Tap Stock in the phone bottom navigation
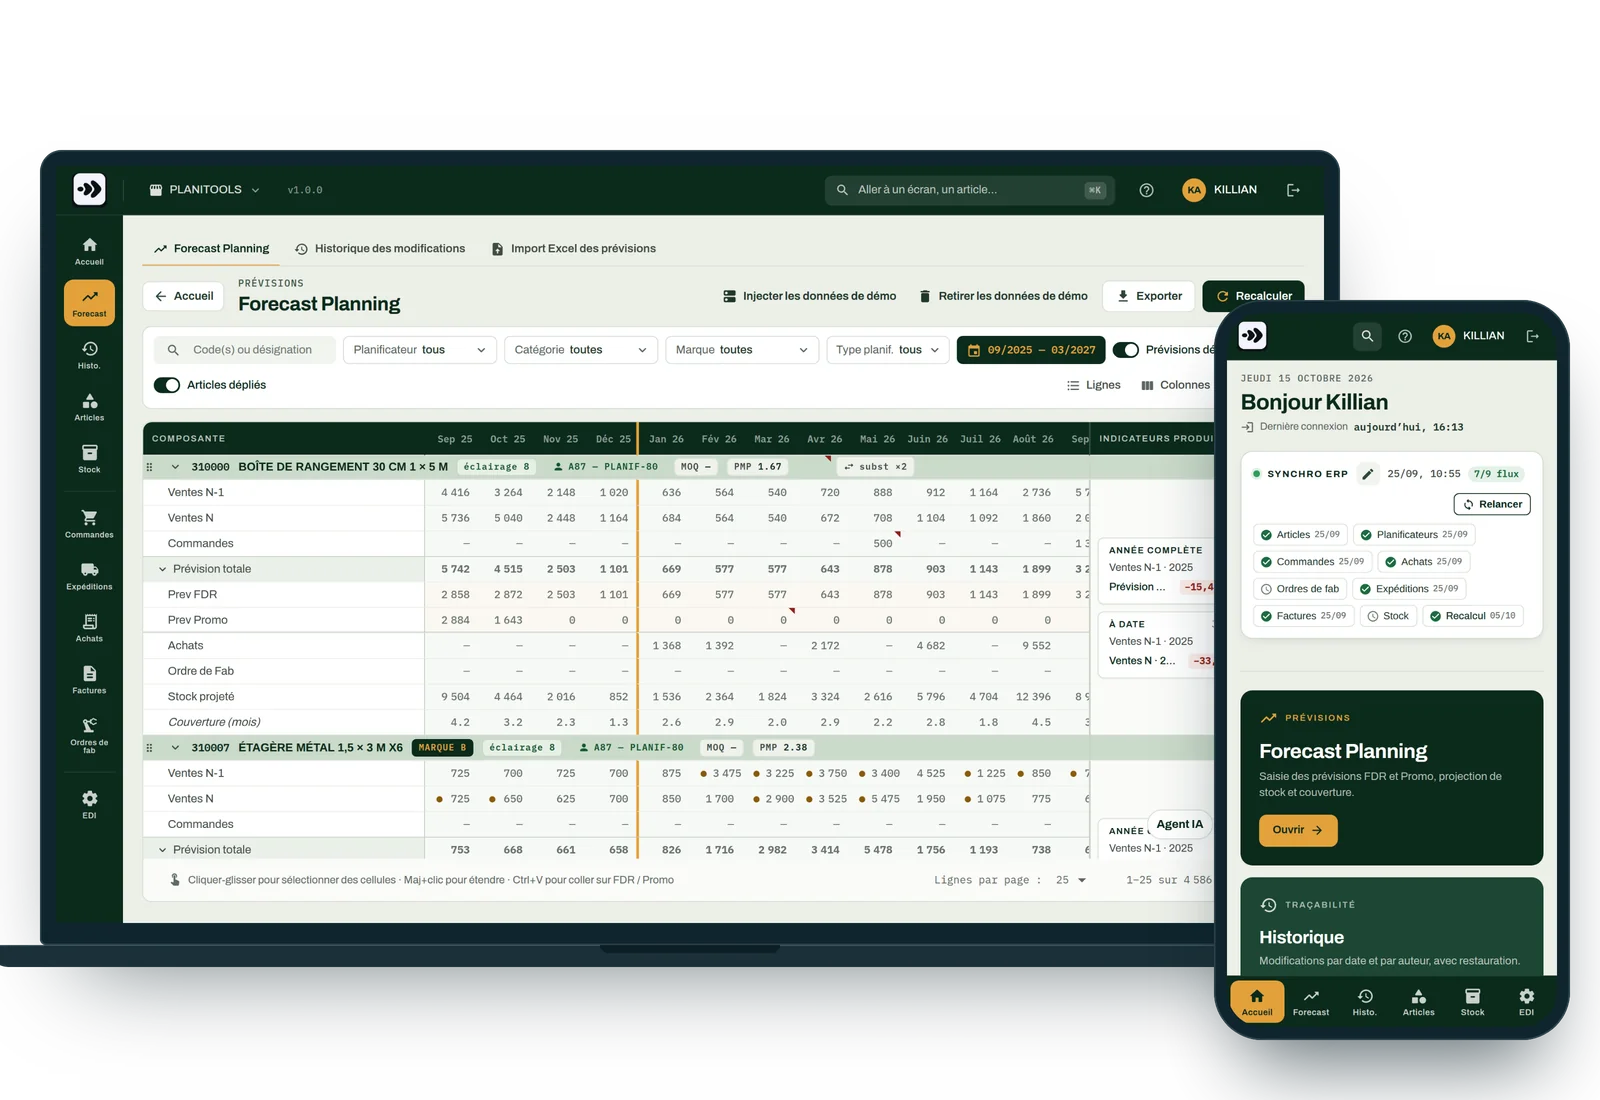 (x=1472, y=1002)
